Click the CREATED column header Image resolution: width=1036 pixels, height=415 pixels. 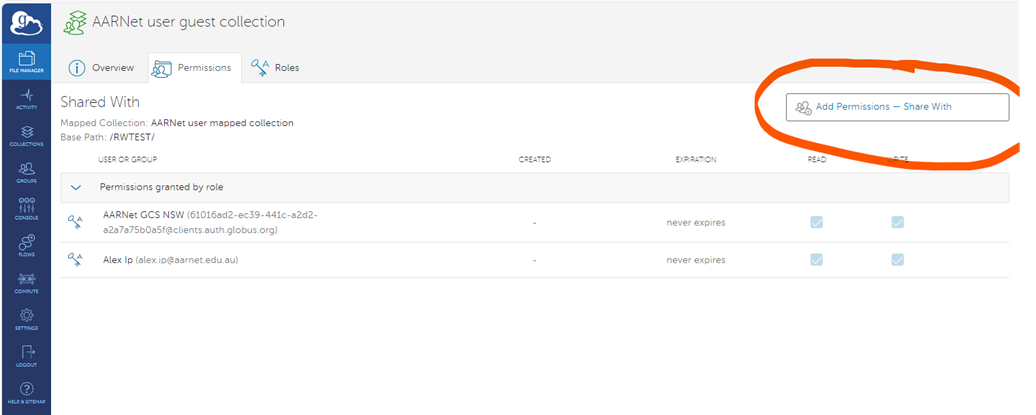click(x=535, y=160)
